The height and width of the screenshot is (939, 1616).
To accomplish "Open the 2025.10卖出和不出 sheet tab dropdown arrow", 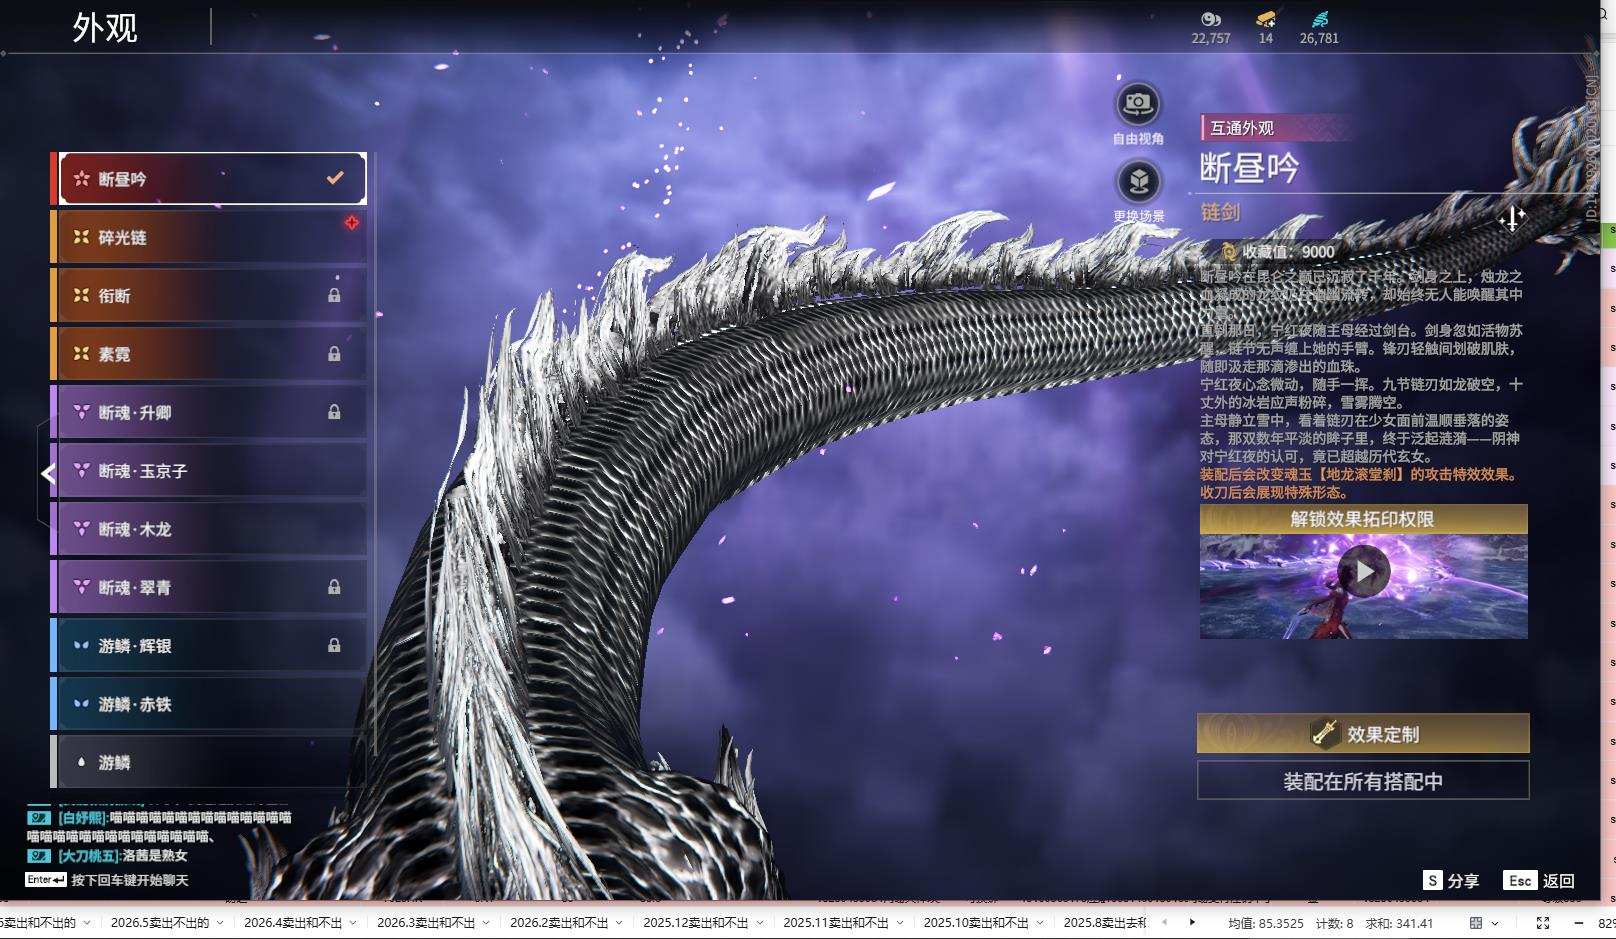I will point(1039,923).
